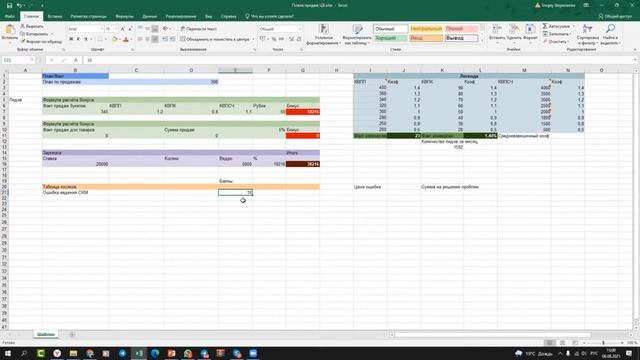Switch to Разметка страницы tab
This screenshot has width=640, height=360.
coord(89,16)
